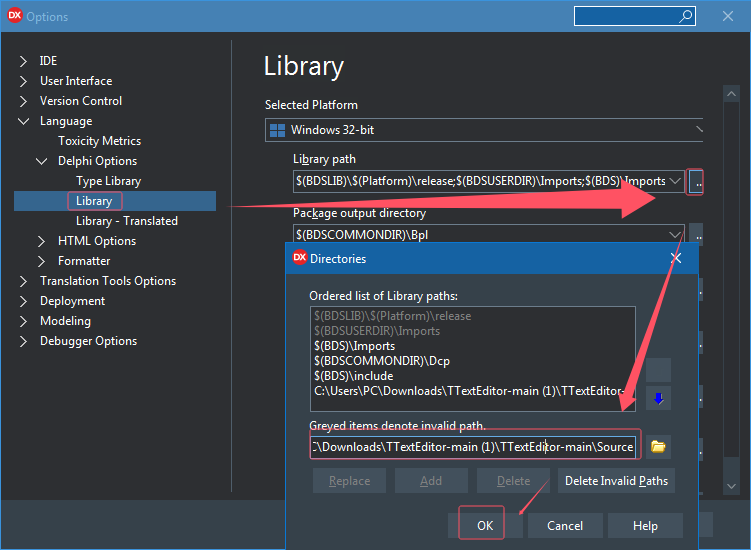Click the Windows platform icon in combo box
Image resolution: width=751 pixels, height=550 pixels.
277,130
